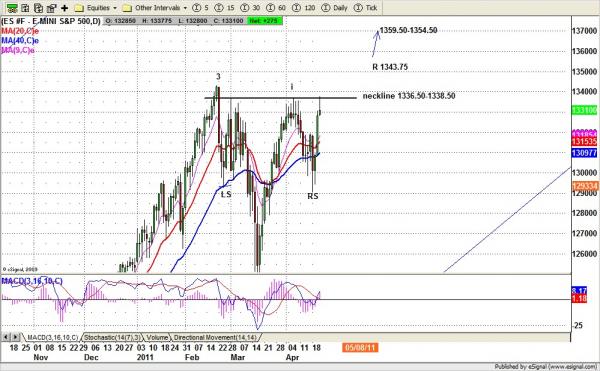
Task: Click the 2011 year label on time axis
Action: pos(145,357)
